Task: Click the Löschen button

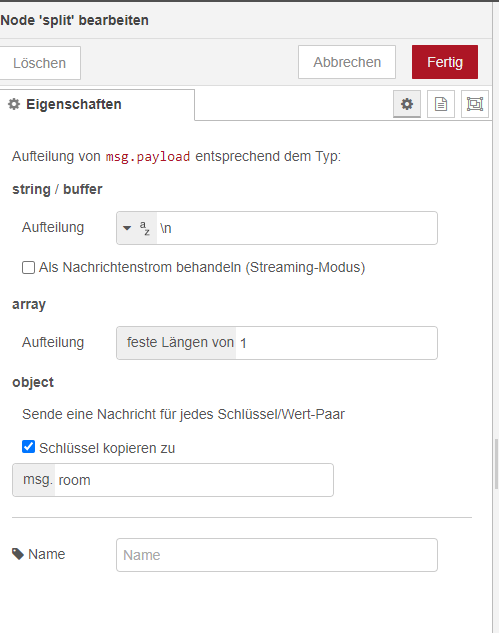Action: click(40, 63)
